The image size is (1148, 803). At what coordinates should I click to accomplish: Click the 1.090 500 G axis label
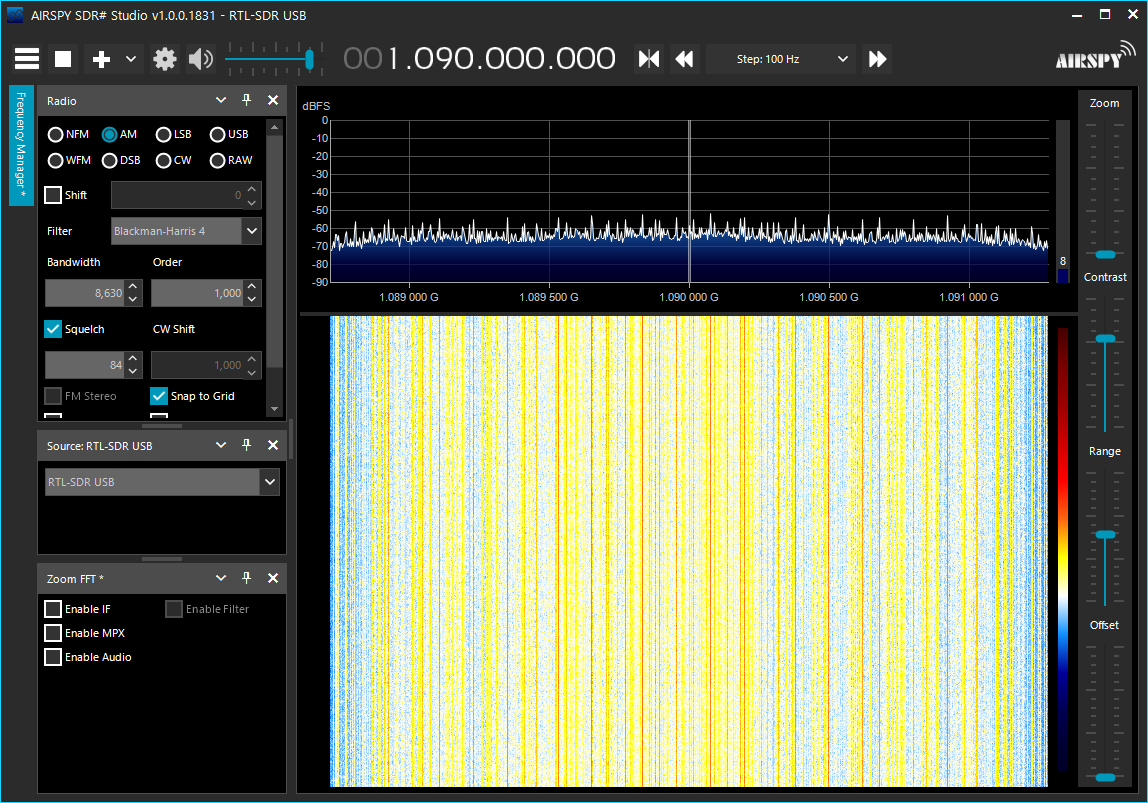pyautogui.click(x=828, y=297)
